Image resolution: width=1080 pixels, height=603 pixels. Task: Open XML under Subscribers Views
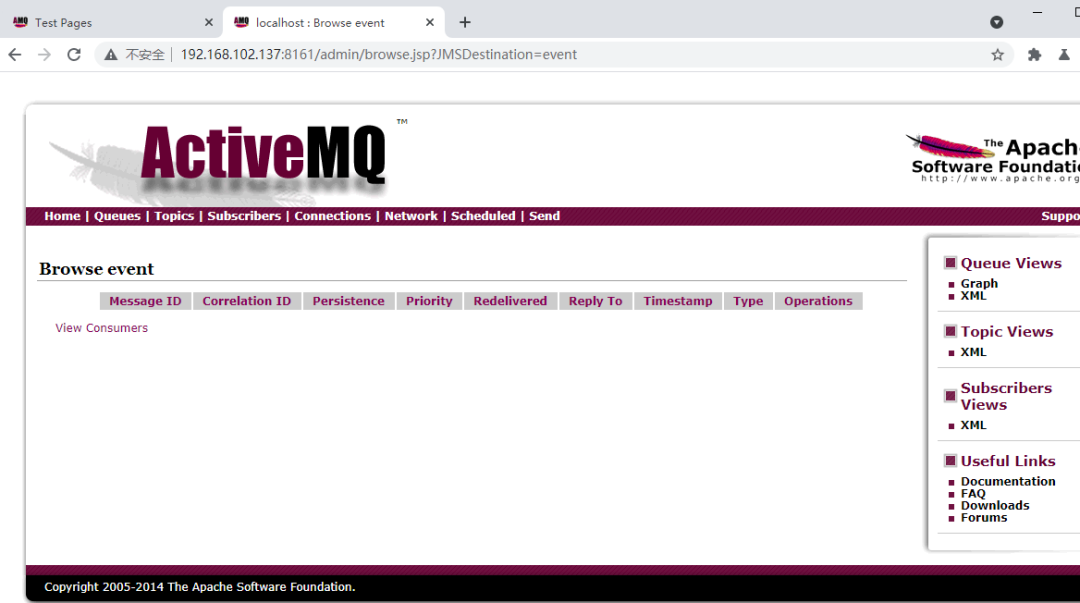973,425
